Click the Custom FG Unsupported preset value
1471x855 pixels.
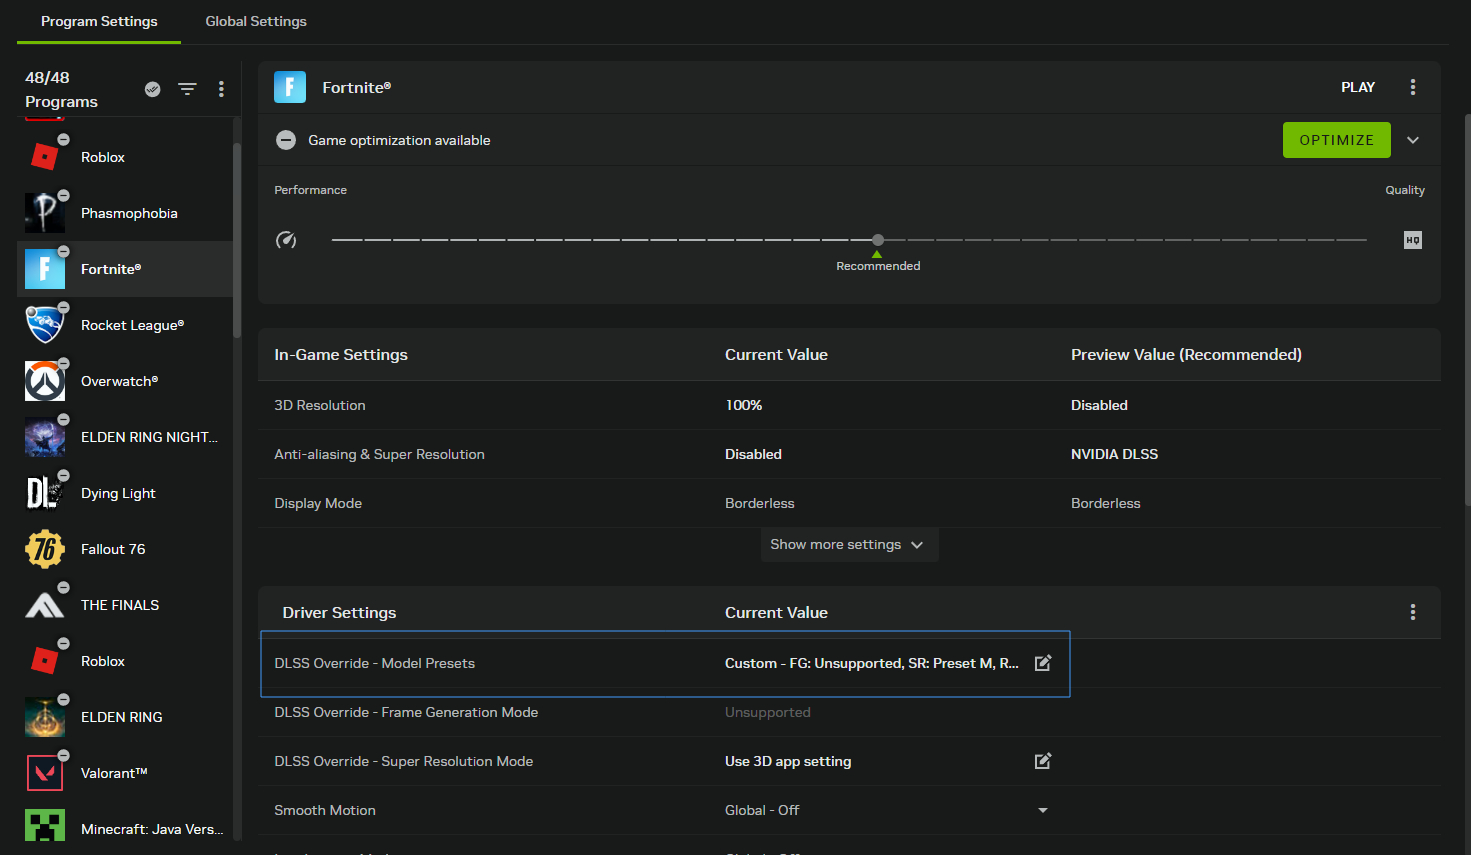[x=872, y=663]
